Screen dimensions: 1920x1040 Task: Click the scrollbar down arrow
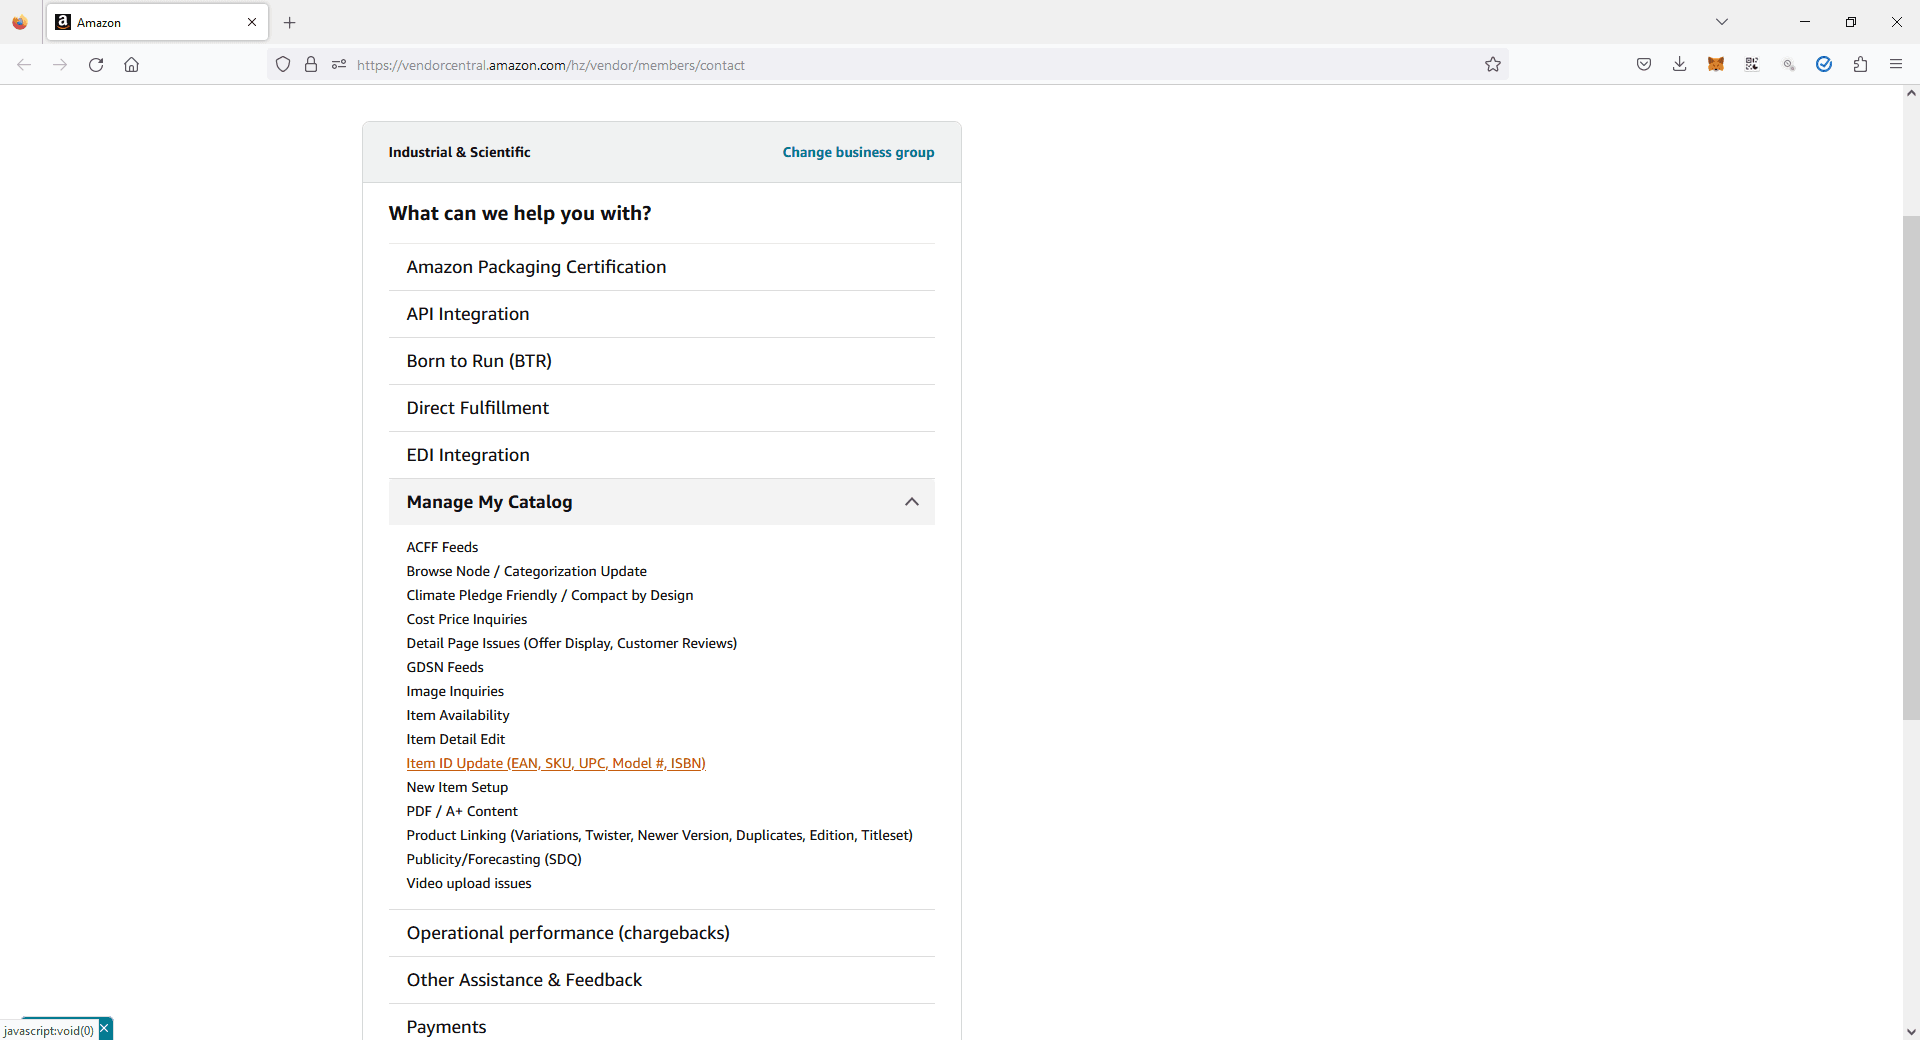tap(1911, 1031)
